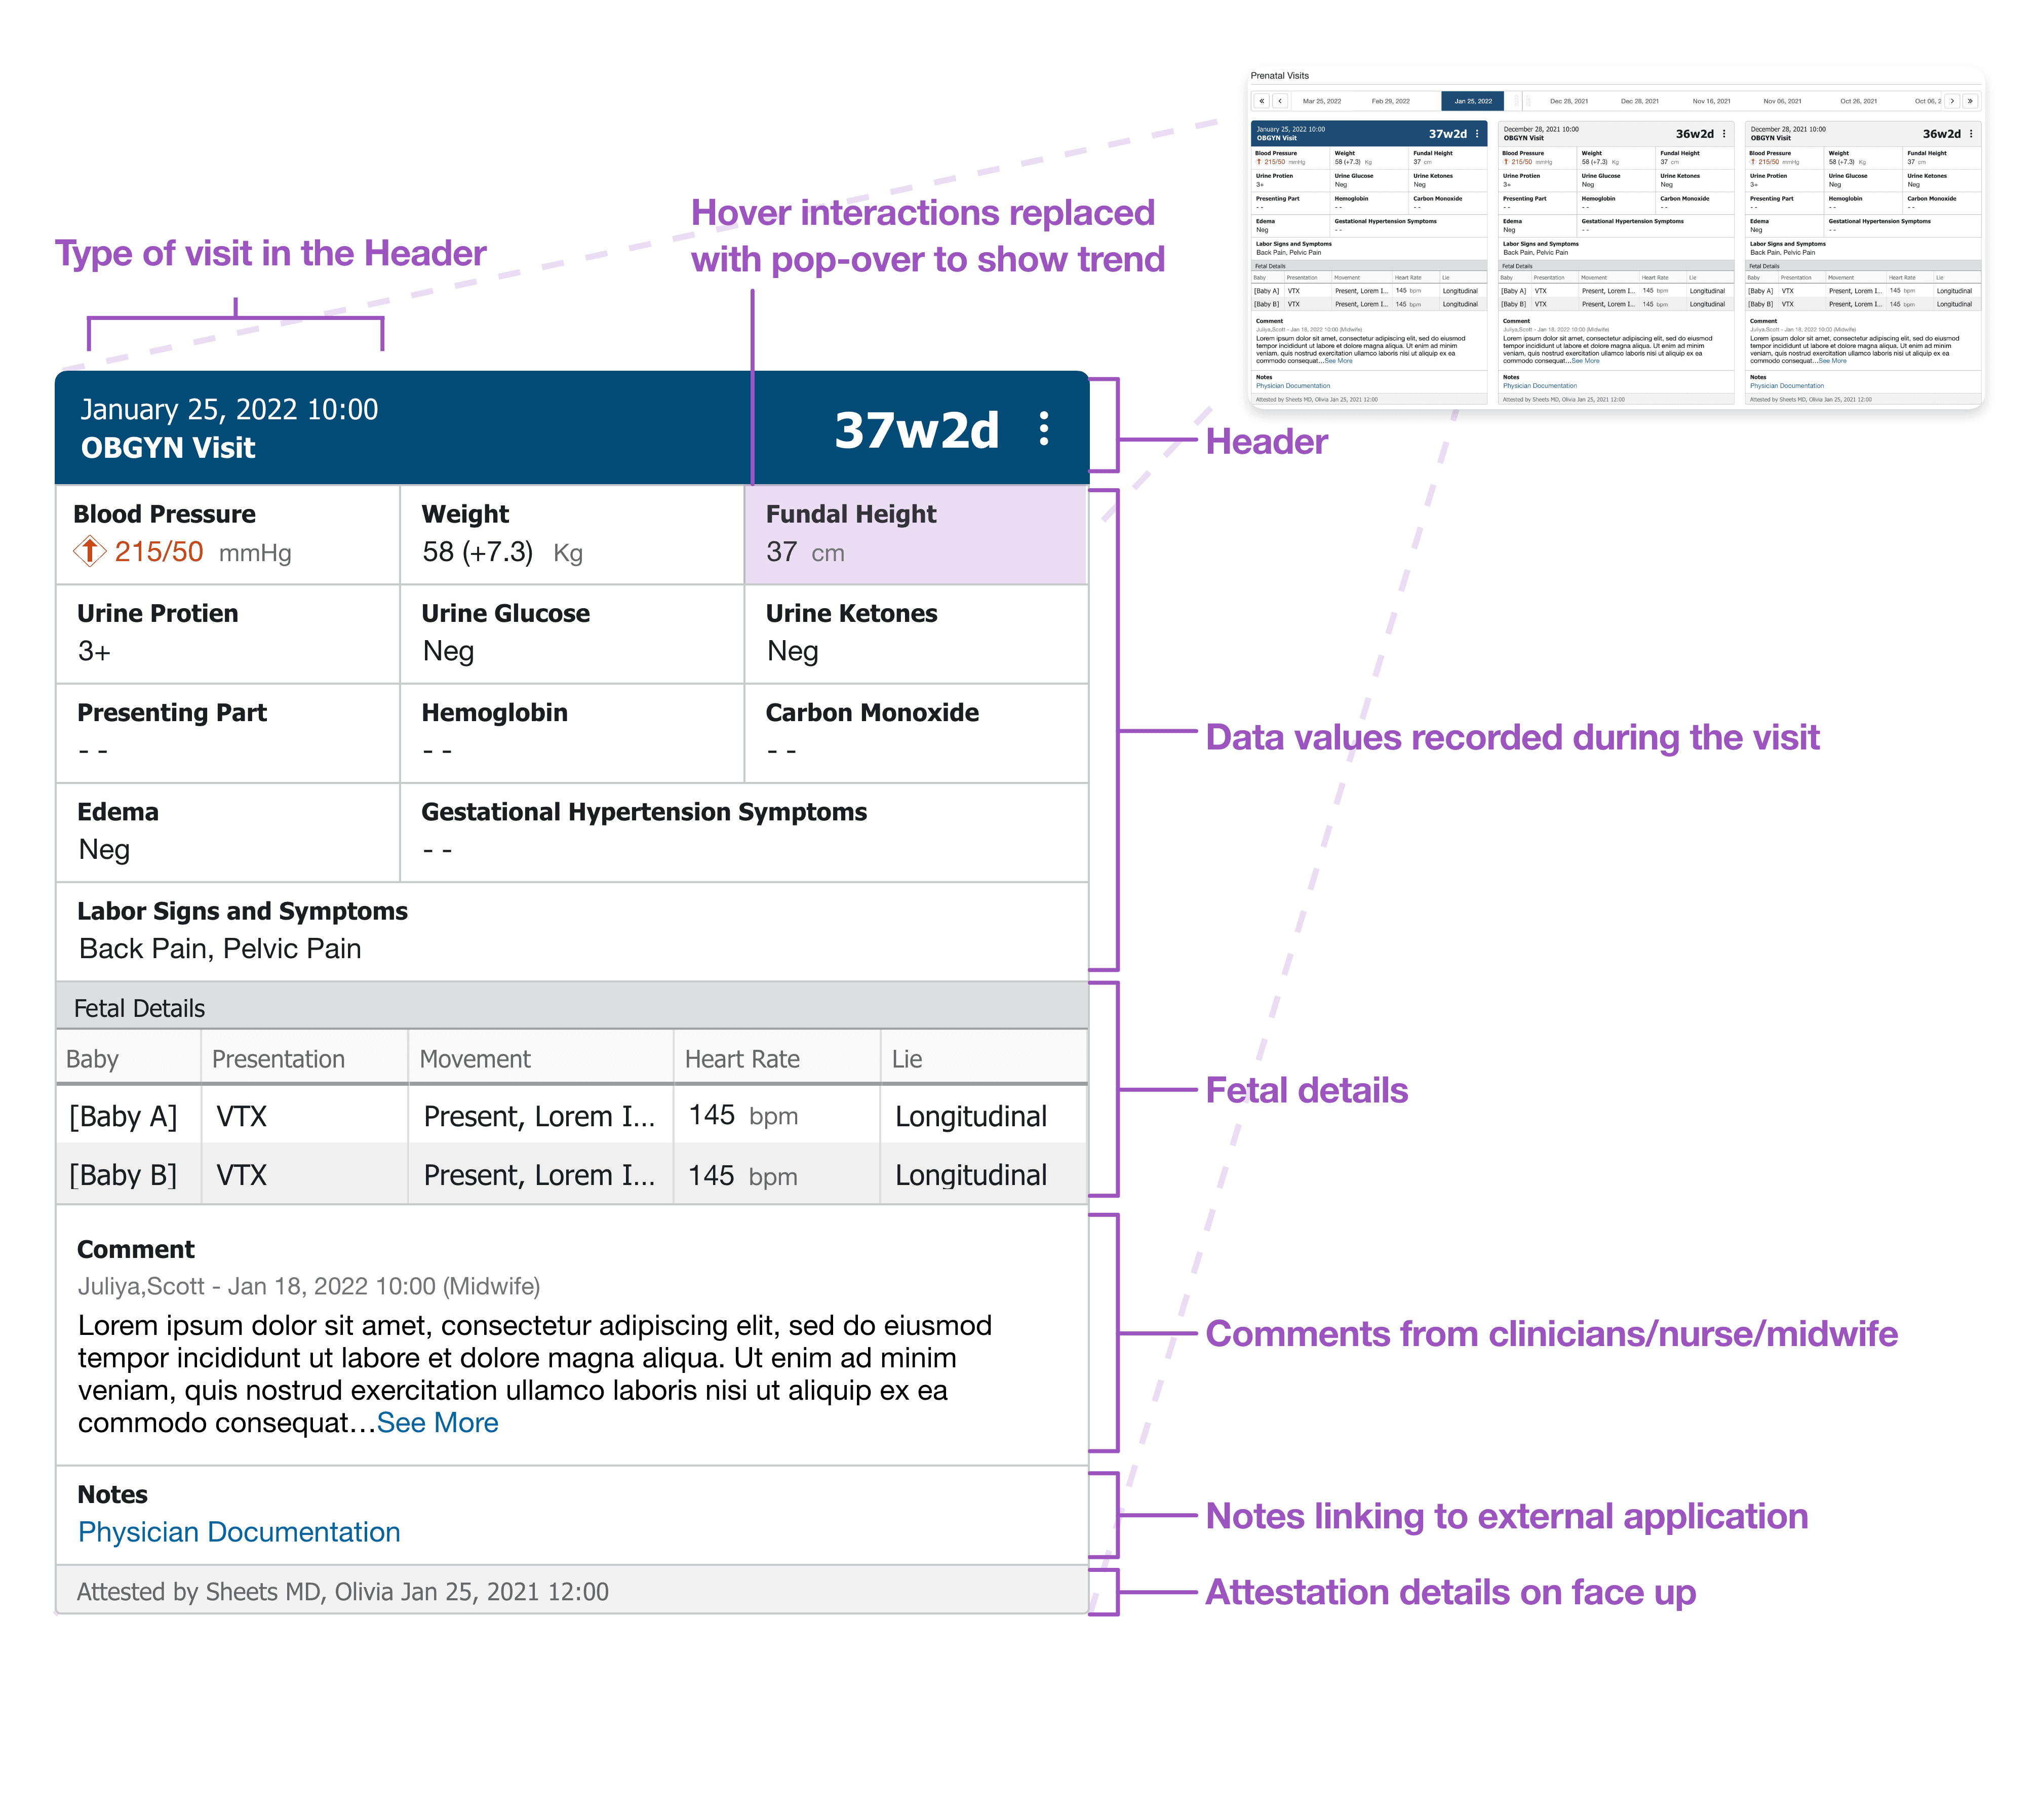Click See More in the large card comment
Image resolution: width=2044 pixels, height=1815 pixels.
[x=437, y=1423]
